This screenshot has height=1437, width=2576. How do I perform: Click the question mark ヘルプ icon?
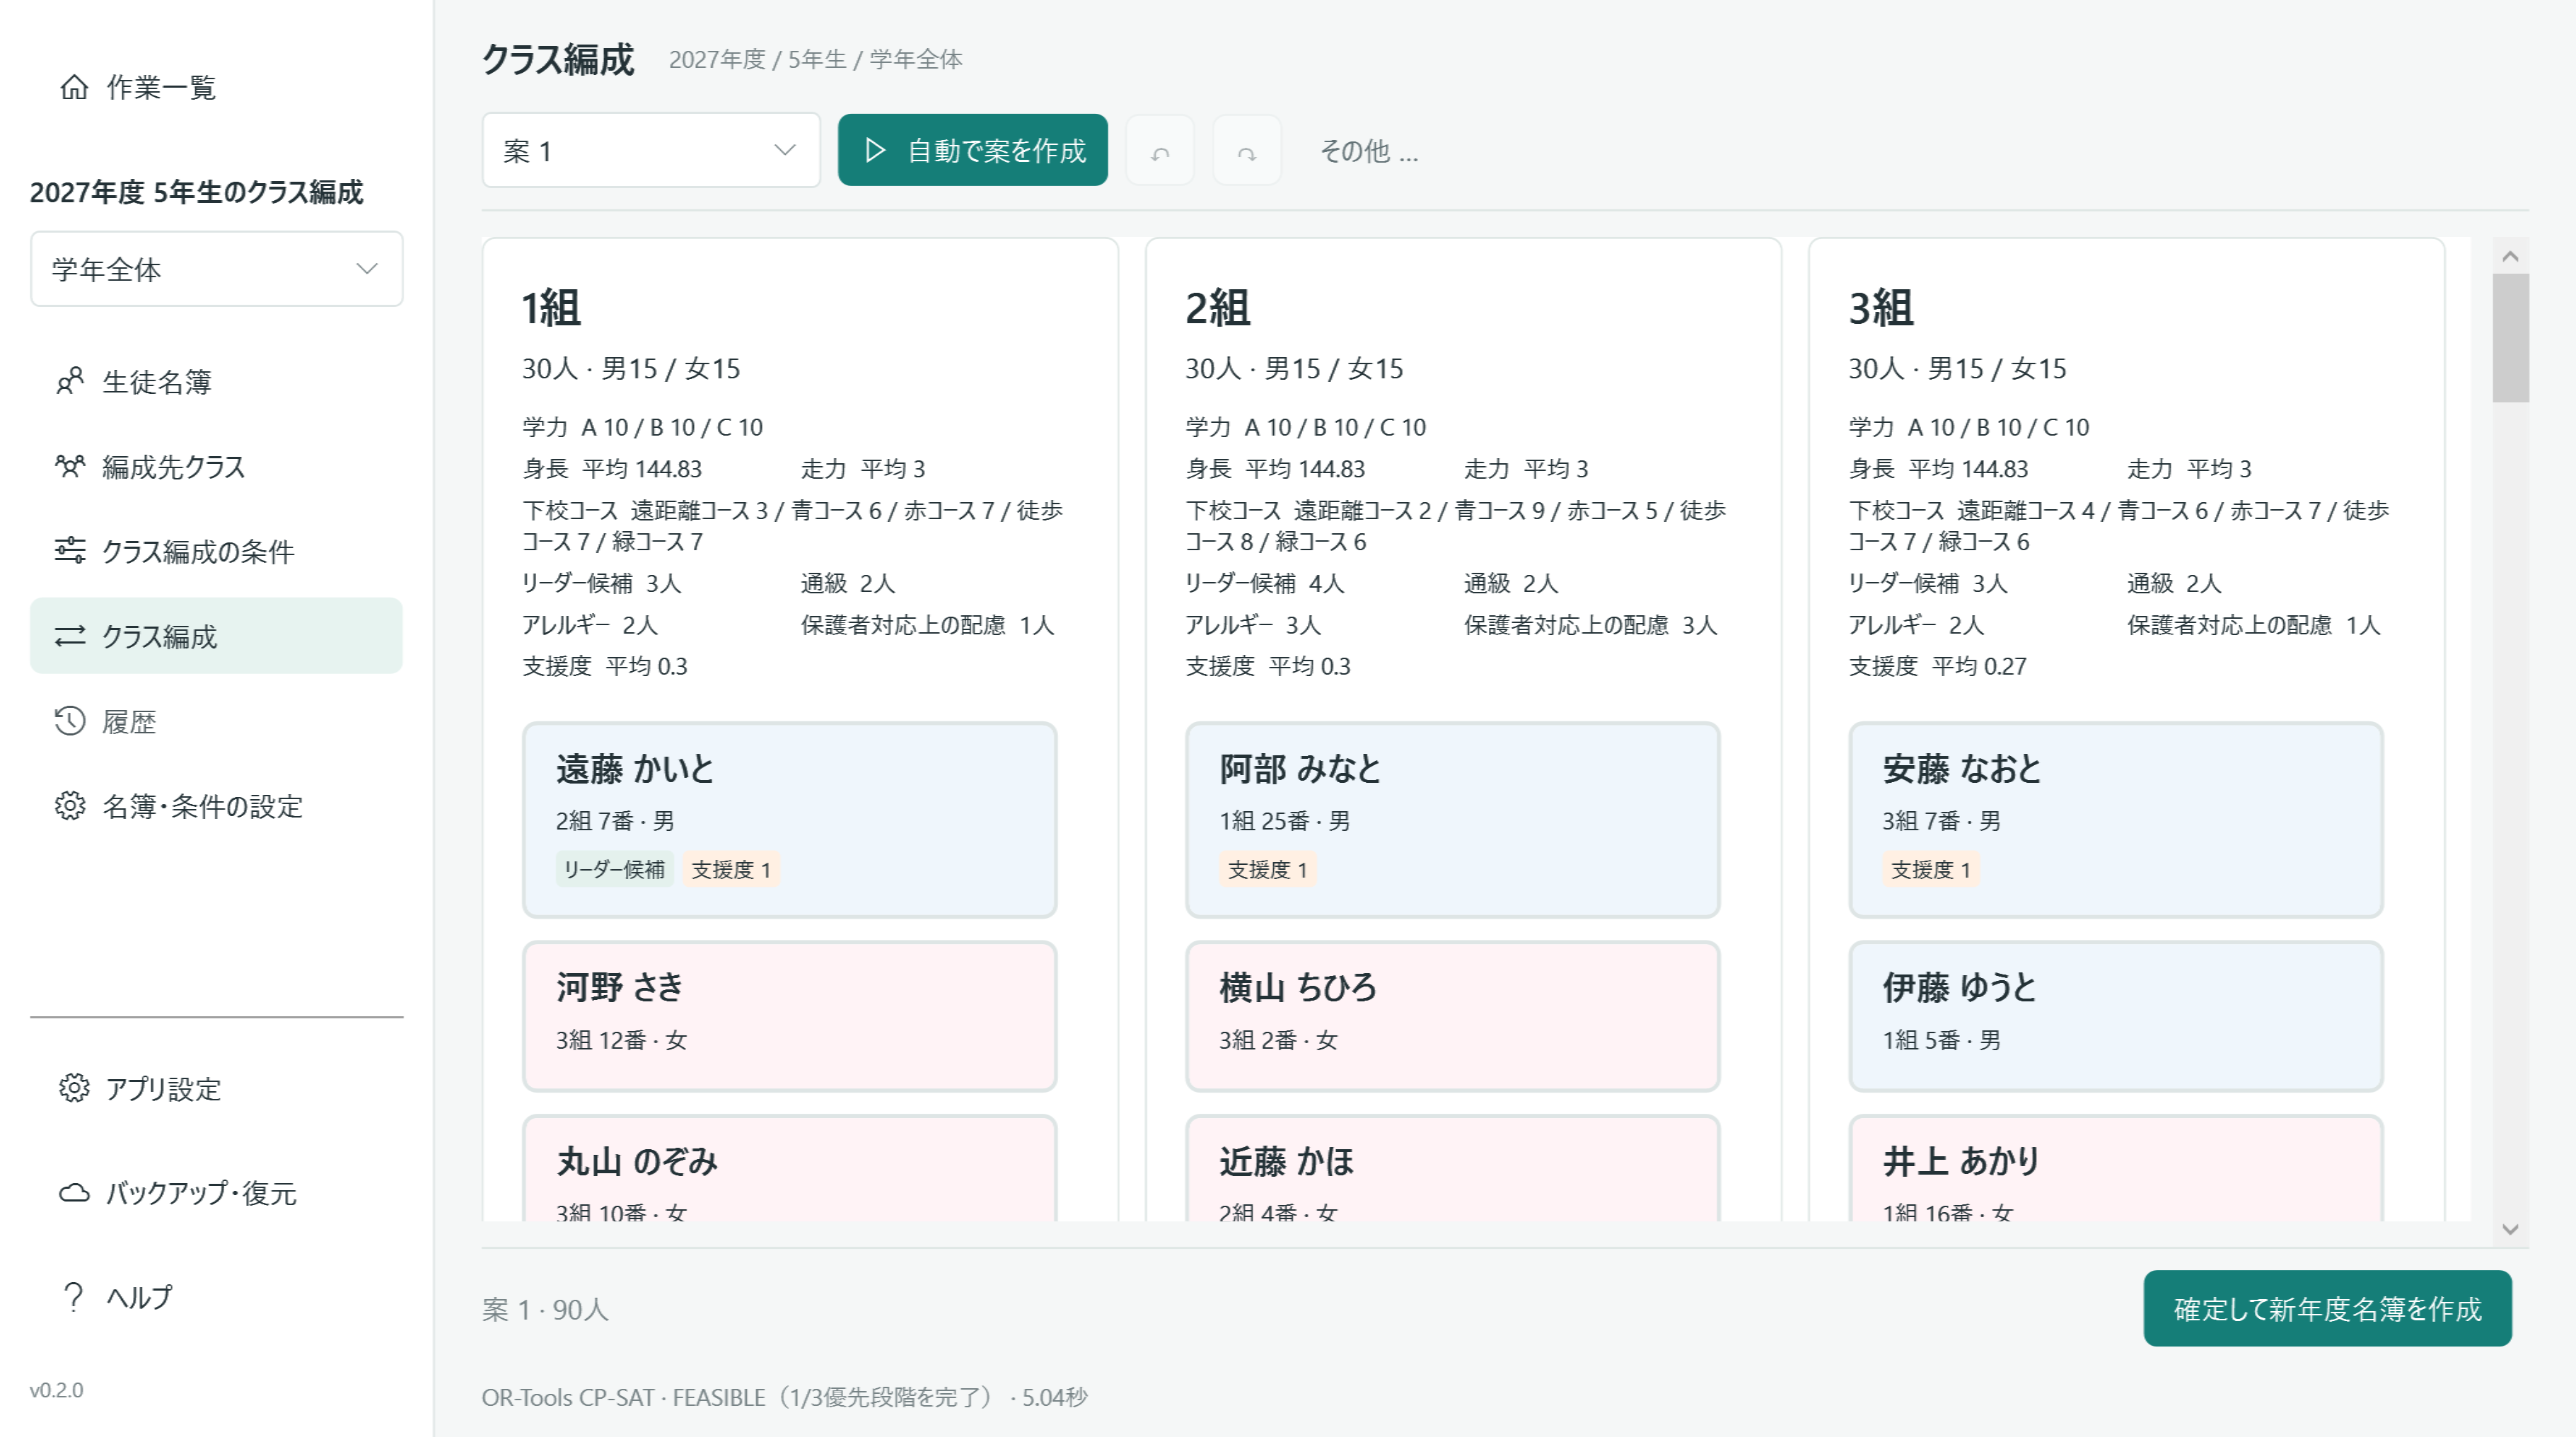coord(73,1296)
